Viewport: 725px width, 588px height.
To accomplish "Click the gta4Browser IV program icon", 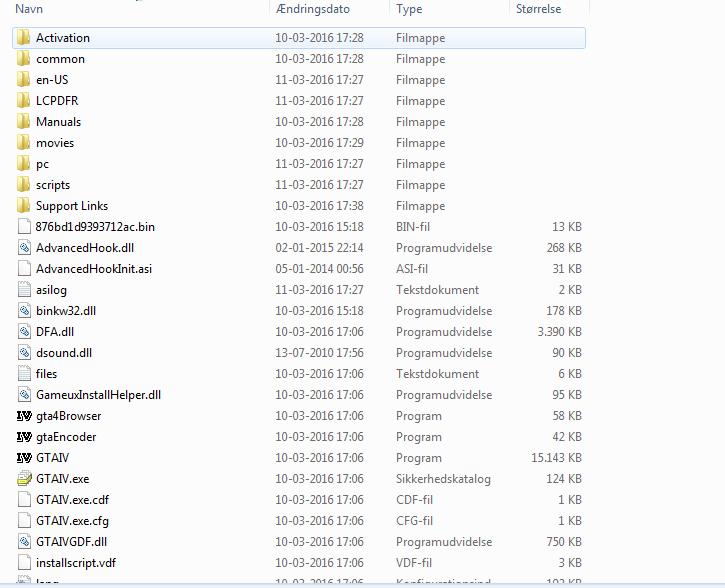I will [x=24, y=416].
